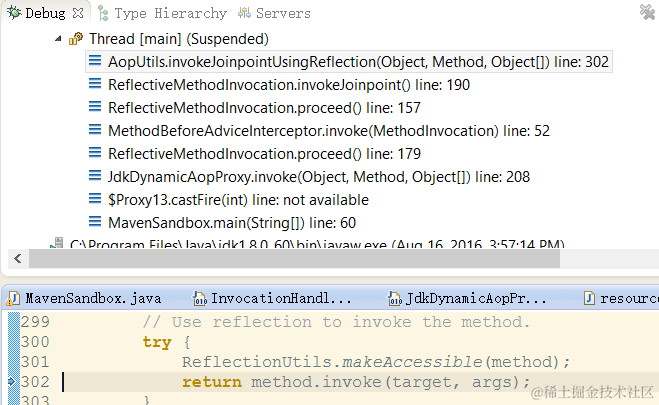Click the Remove All Terminated Launches icon
Image resolution: width=659 pixels, height=405 pixels.
[x=647, y=12]
